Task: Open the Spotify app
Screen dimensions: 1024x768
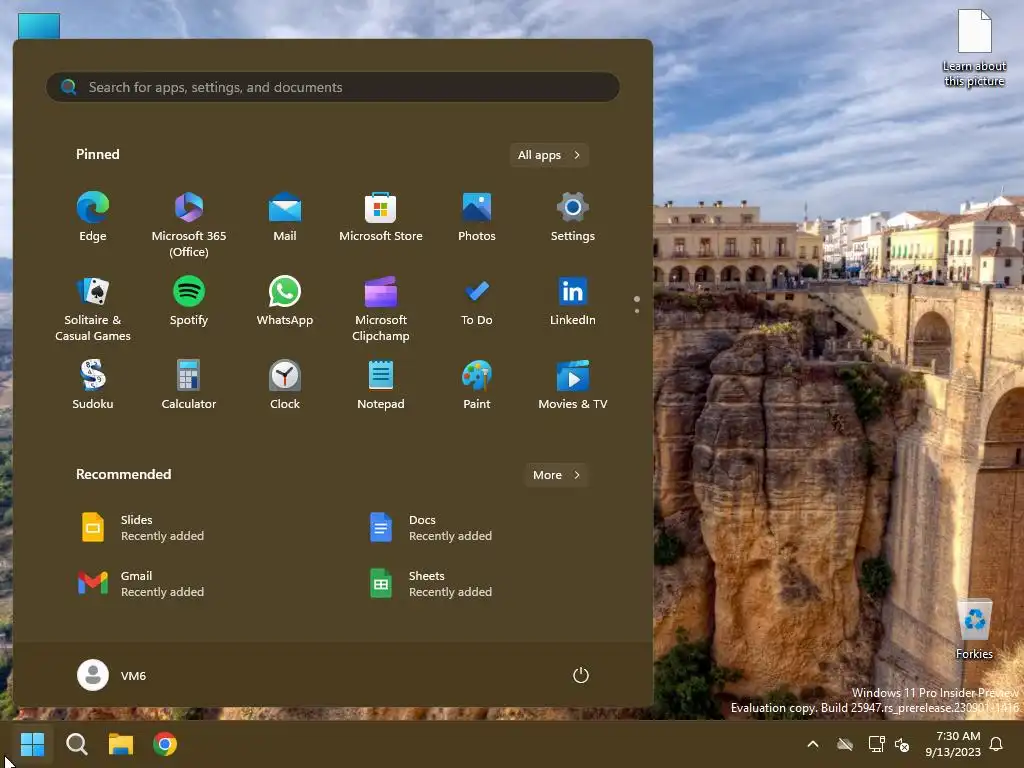Action: 189,302
